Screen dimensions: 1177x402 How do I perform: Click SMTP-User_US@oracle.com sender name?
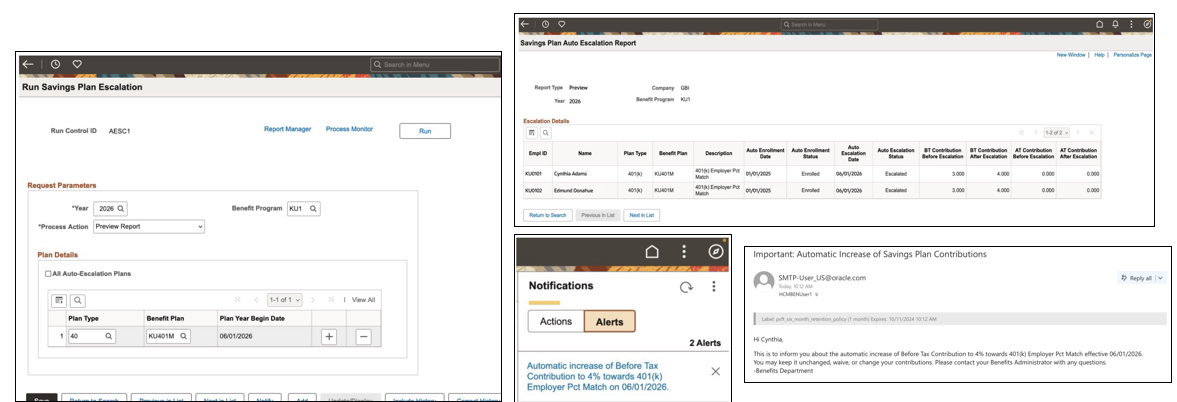coord(822,277)
